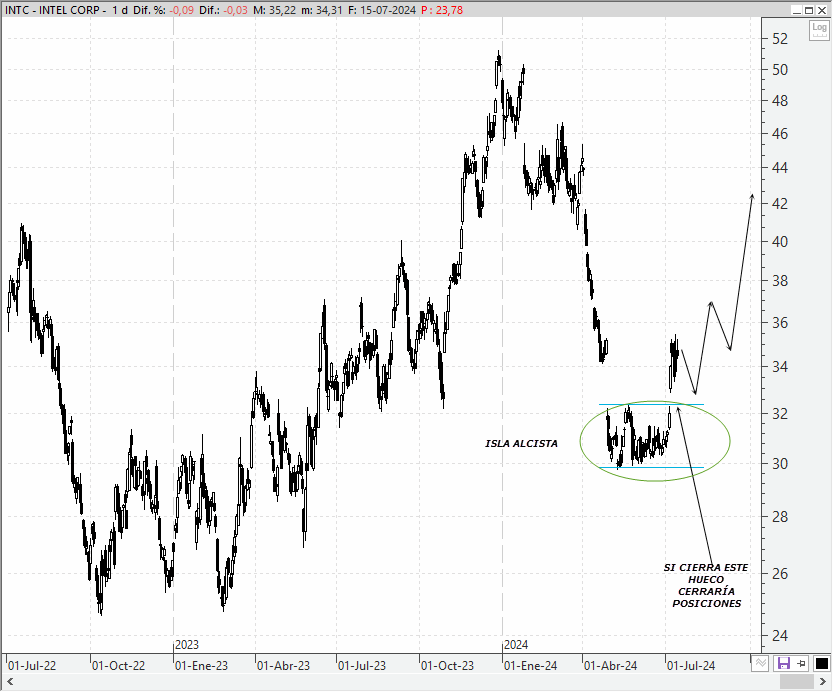The image size is (833, 692).
Task: Click the '01-Ene-23' date label
Action: [x=201, y=665]
